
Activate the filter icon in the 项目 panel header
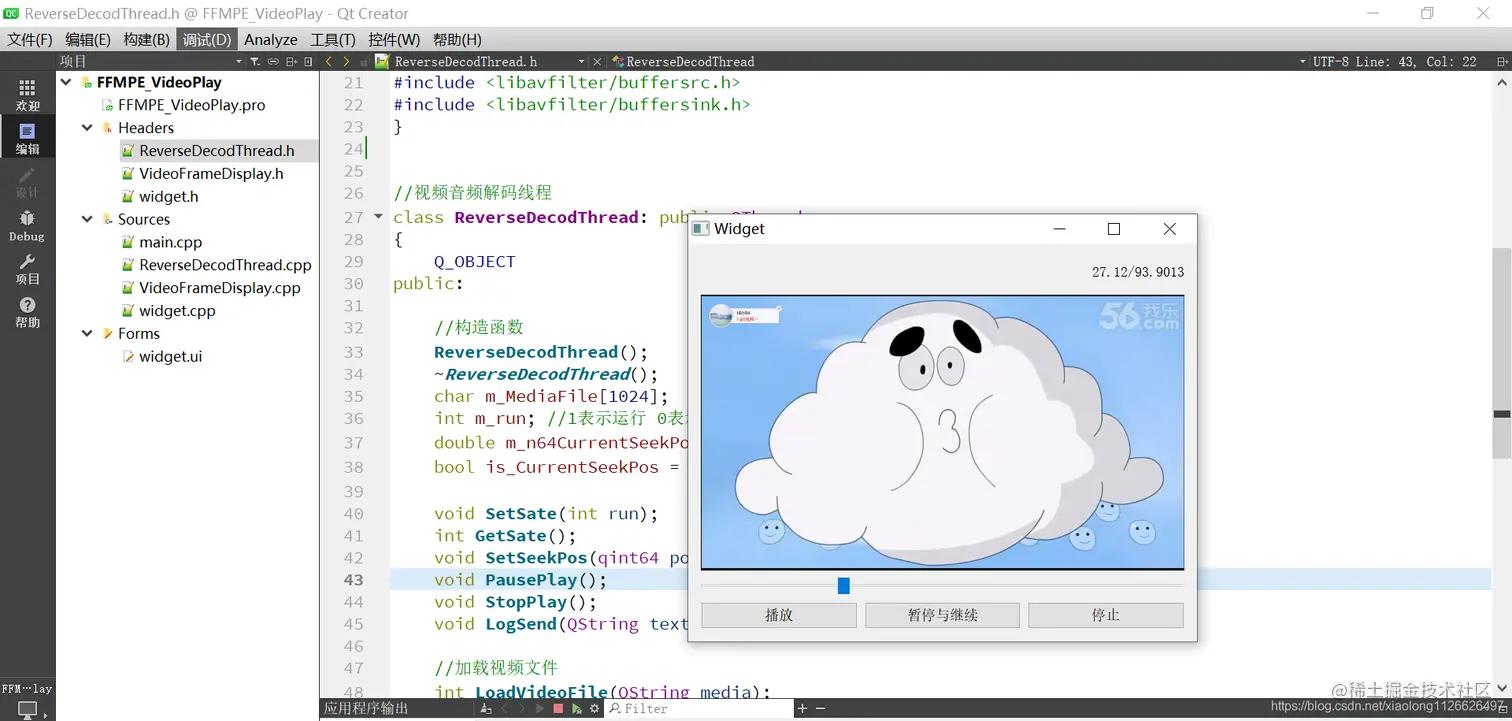click(255, 62)
